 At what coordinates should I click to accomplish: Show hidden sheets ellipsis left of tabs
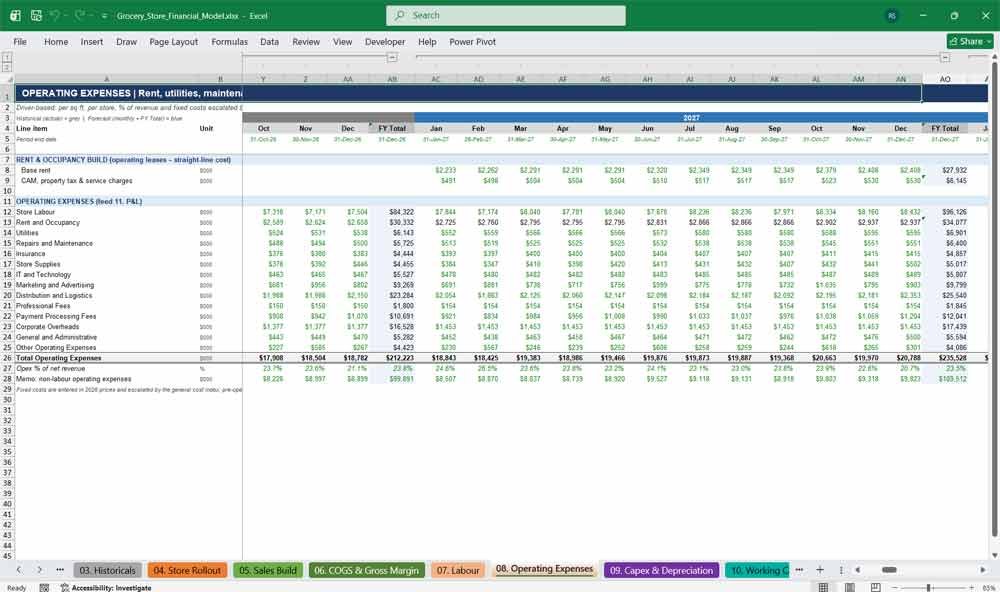60,570
